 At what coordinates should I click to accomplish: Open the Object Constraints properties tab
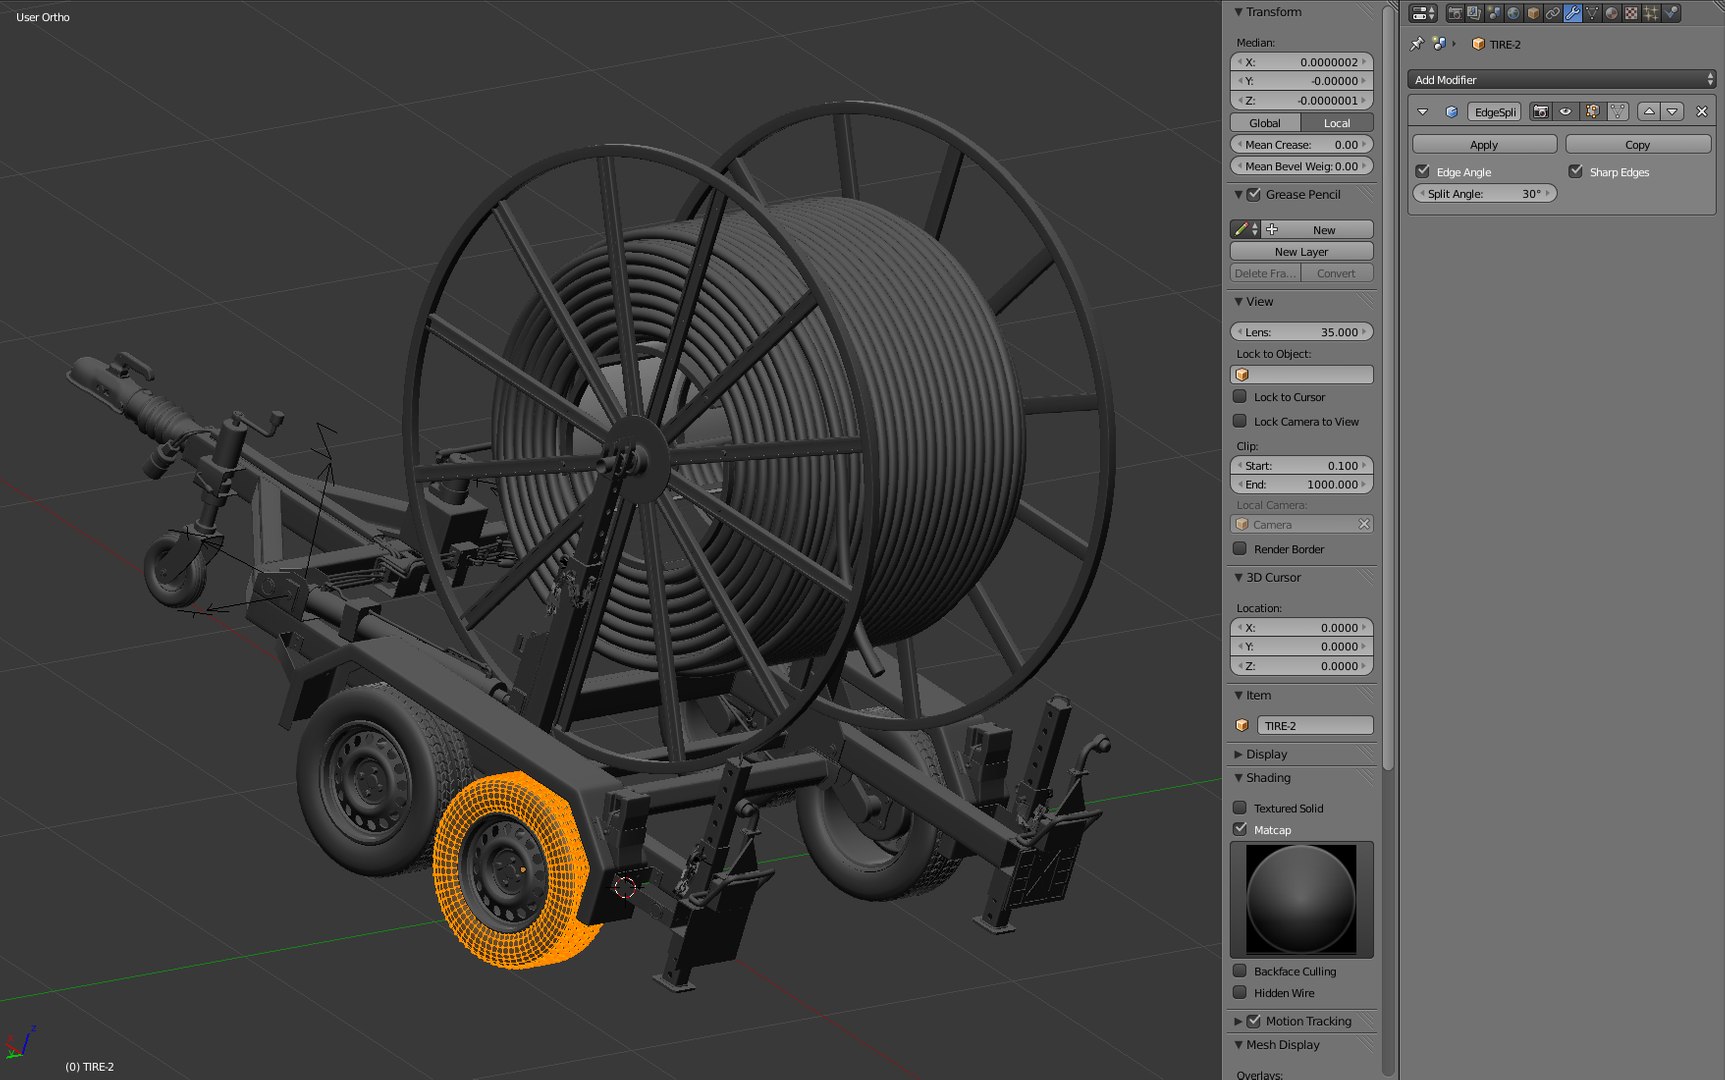coord(1553,13)
